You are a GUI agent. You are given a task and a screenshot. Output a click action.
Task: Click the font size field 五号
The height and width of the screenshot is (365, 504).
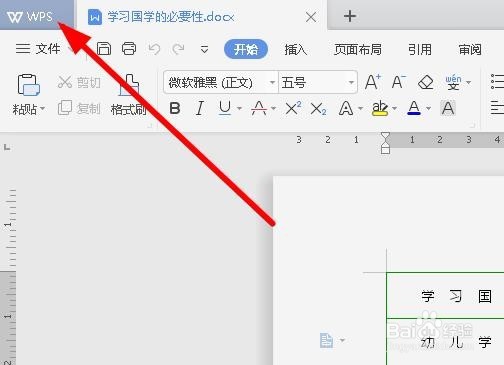pyautogui.click(x=312, y=82)
